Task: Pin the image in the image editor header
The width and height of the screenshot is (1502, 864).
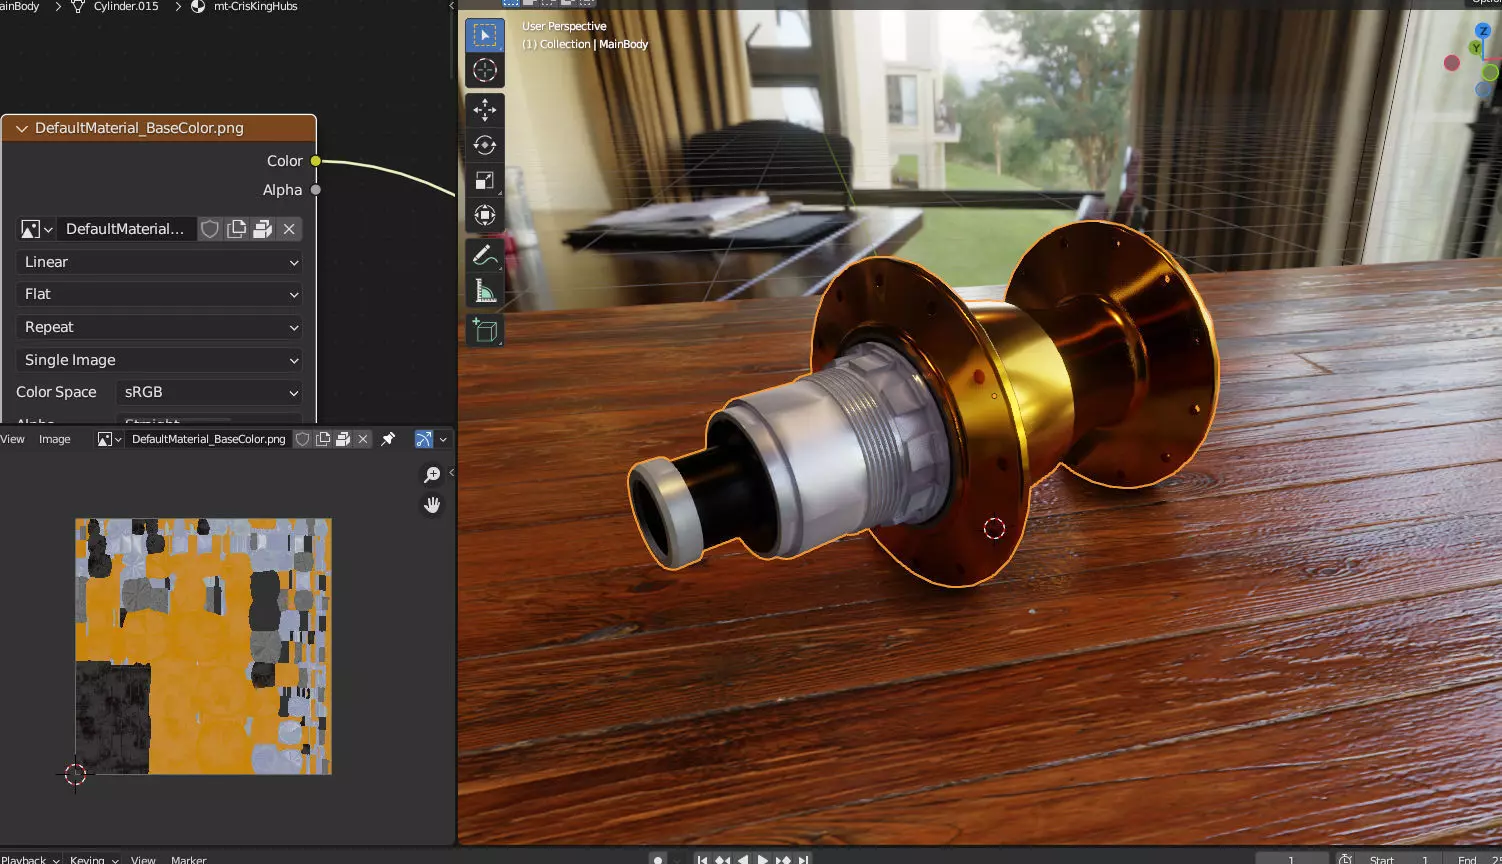Action: (388, 439)
